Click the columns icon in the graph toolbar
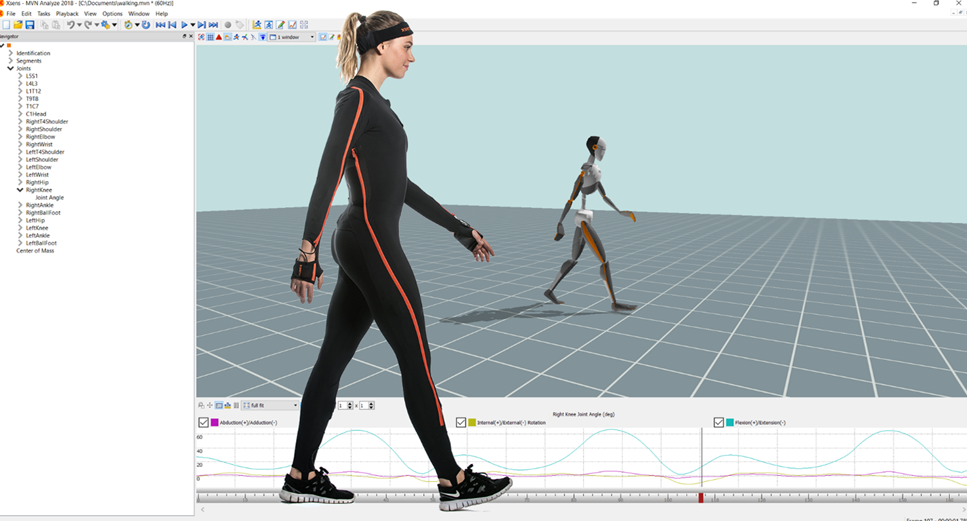 click(x=236, y=405)
